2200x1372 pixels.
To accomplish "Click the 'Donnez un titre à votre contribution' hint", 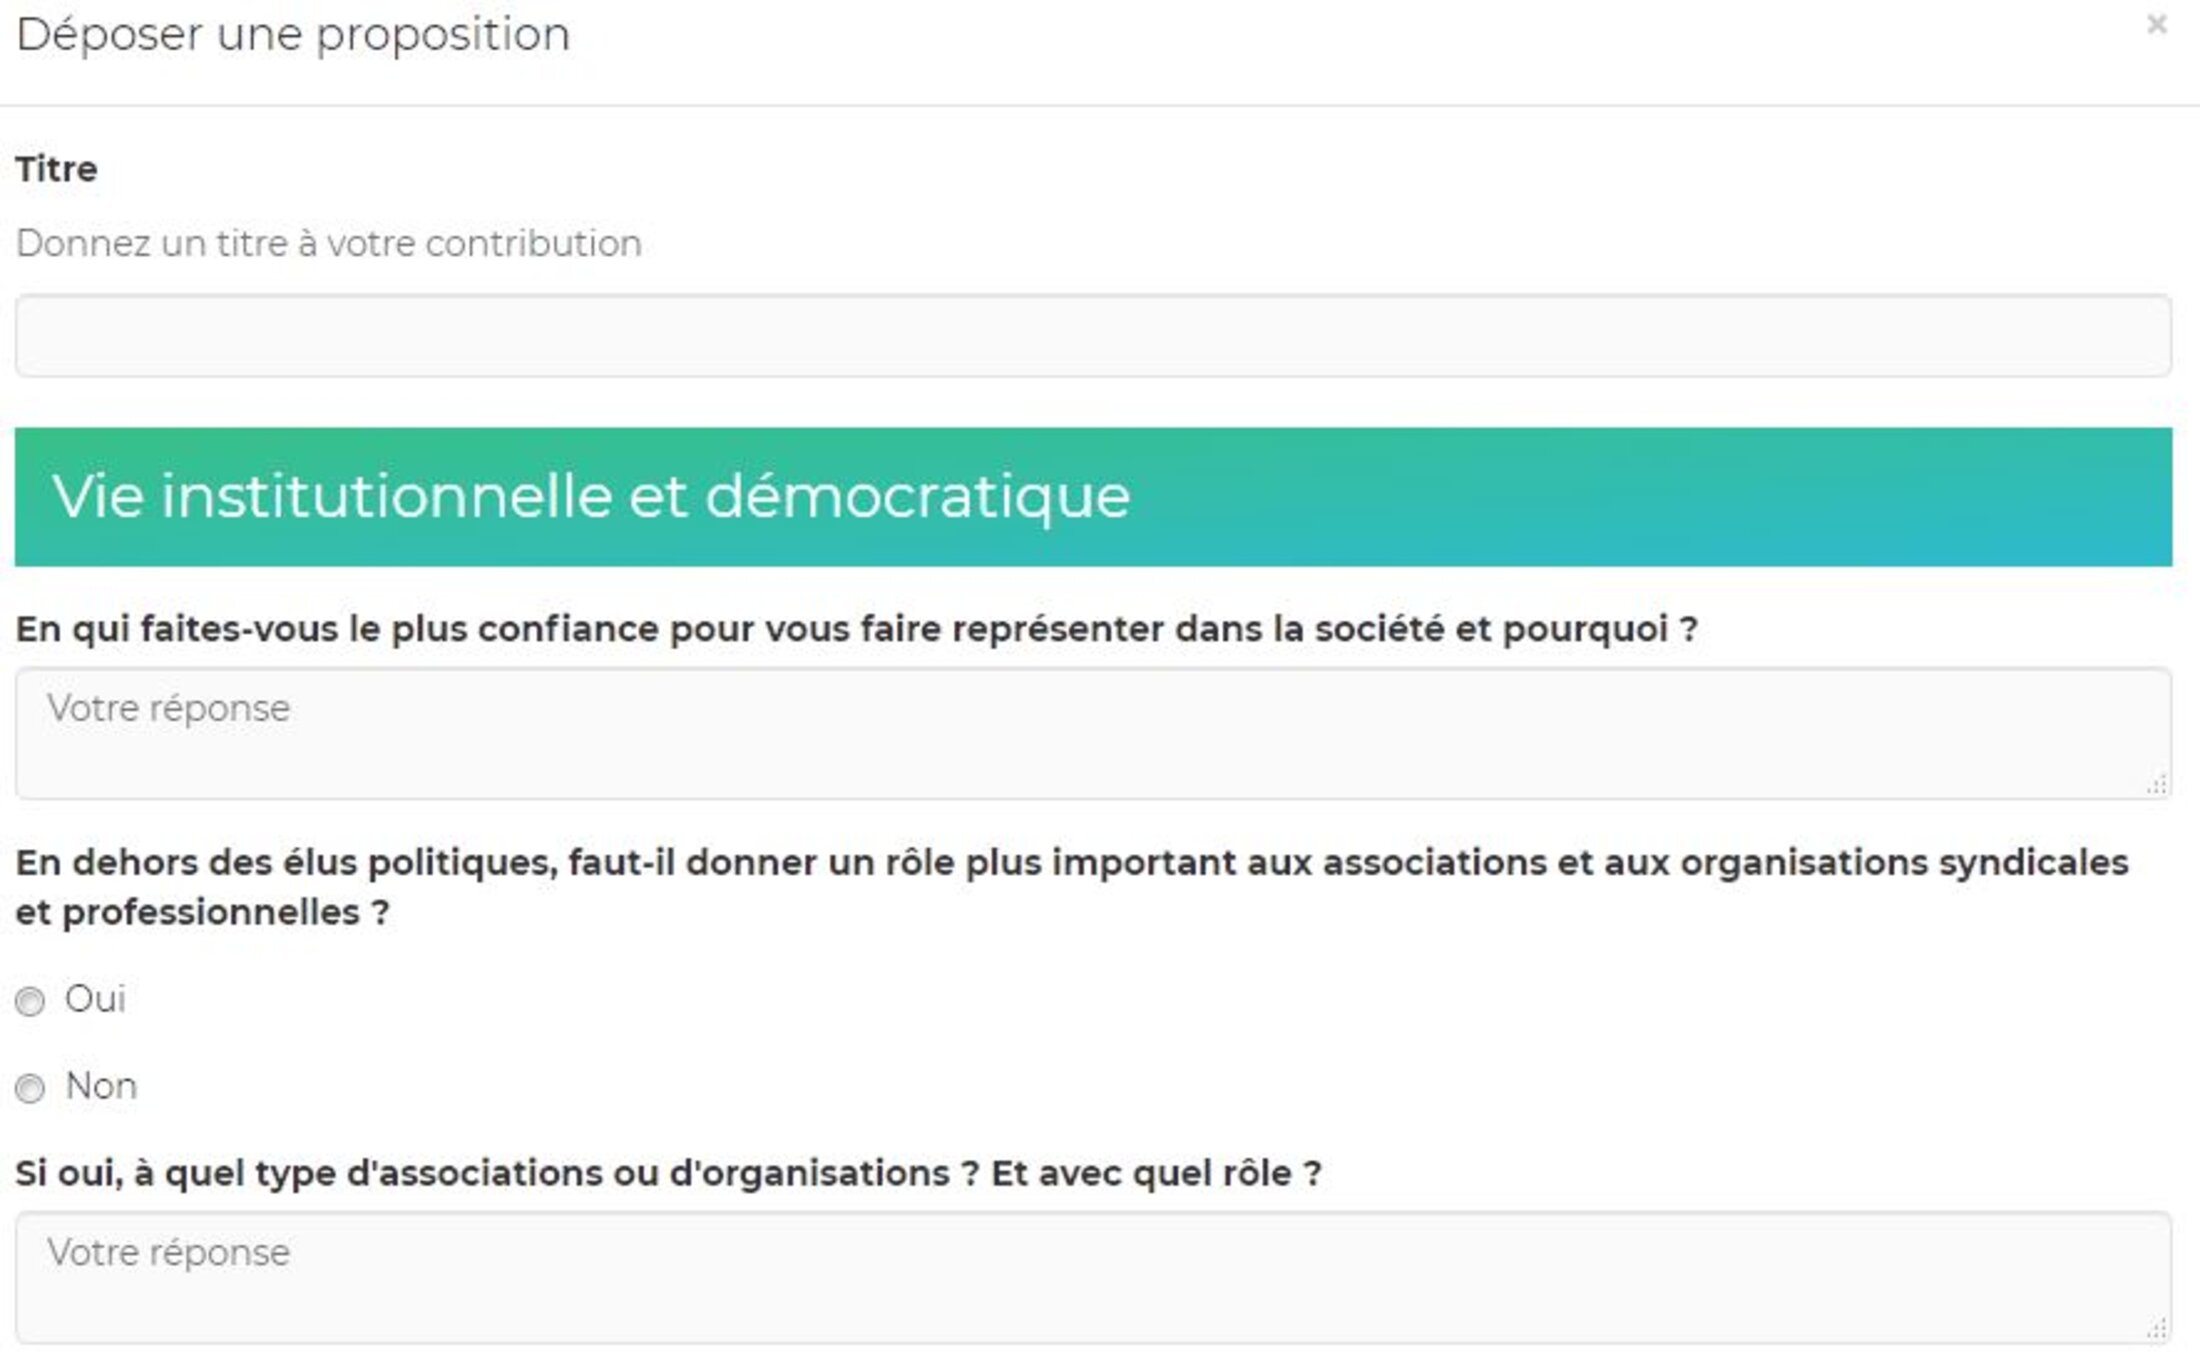I will (329, 244).
